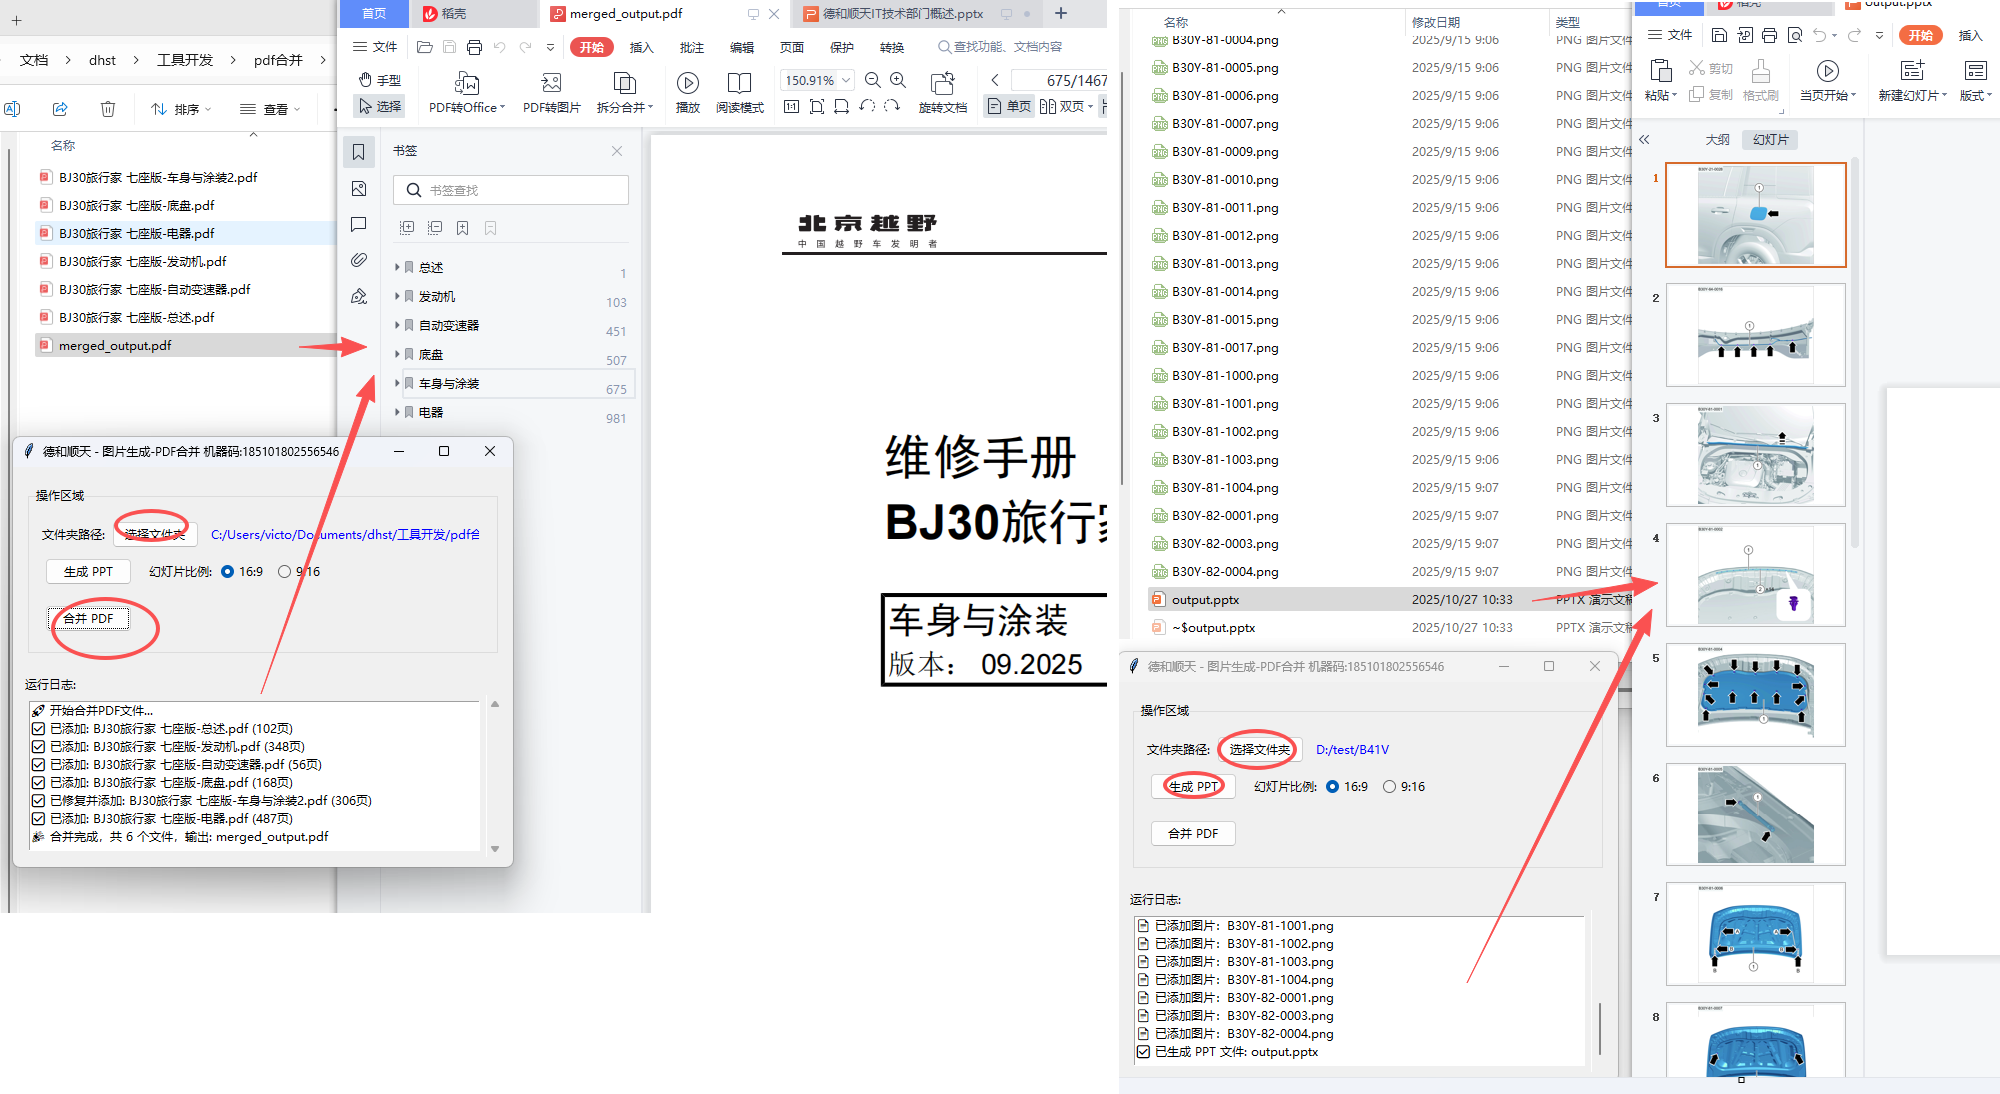The image size is (2000, 1094).
Task: Expand the 发动机 bookmark entry
Action: click(x=397, y=296)
